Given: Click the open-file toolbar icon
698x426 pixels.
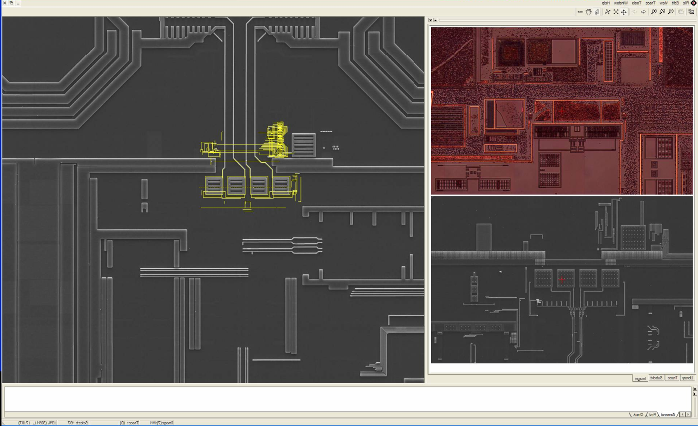Looking at the screenshot, I should pyautogui.click(x=691, y=12).
